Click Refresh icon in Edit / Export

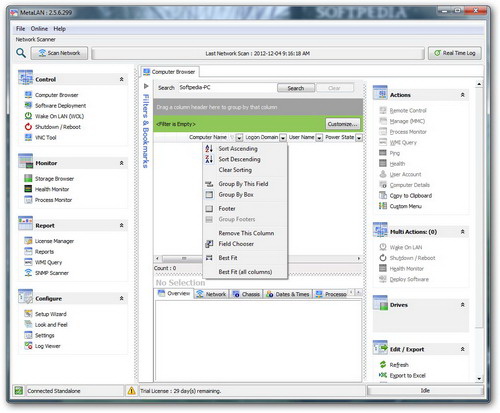(383, 365)
